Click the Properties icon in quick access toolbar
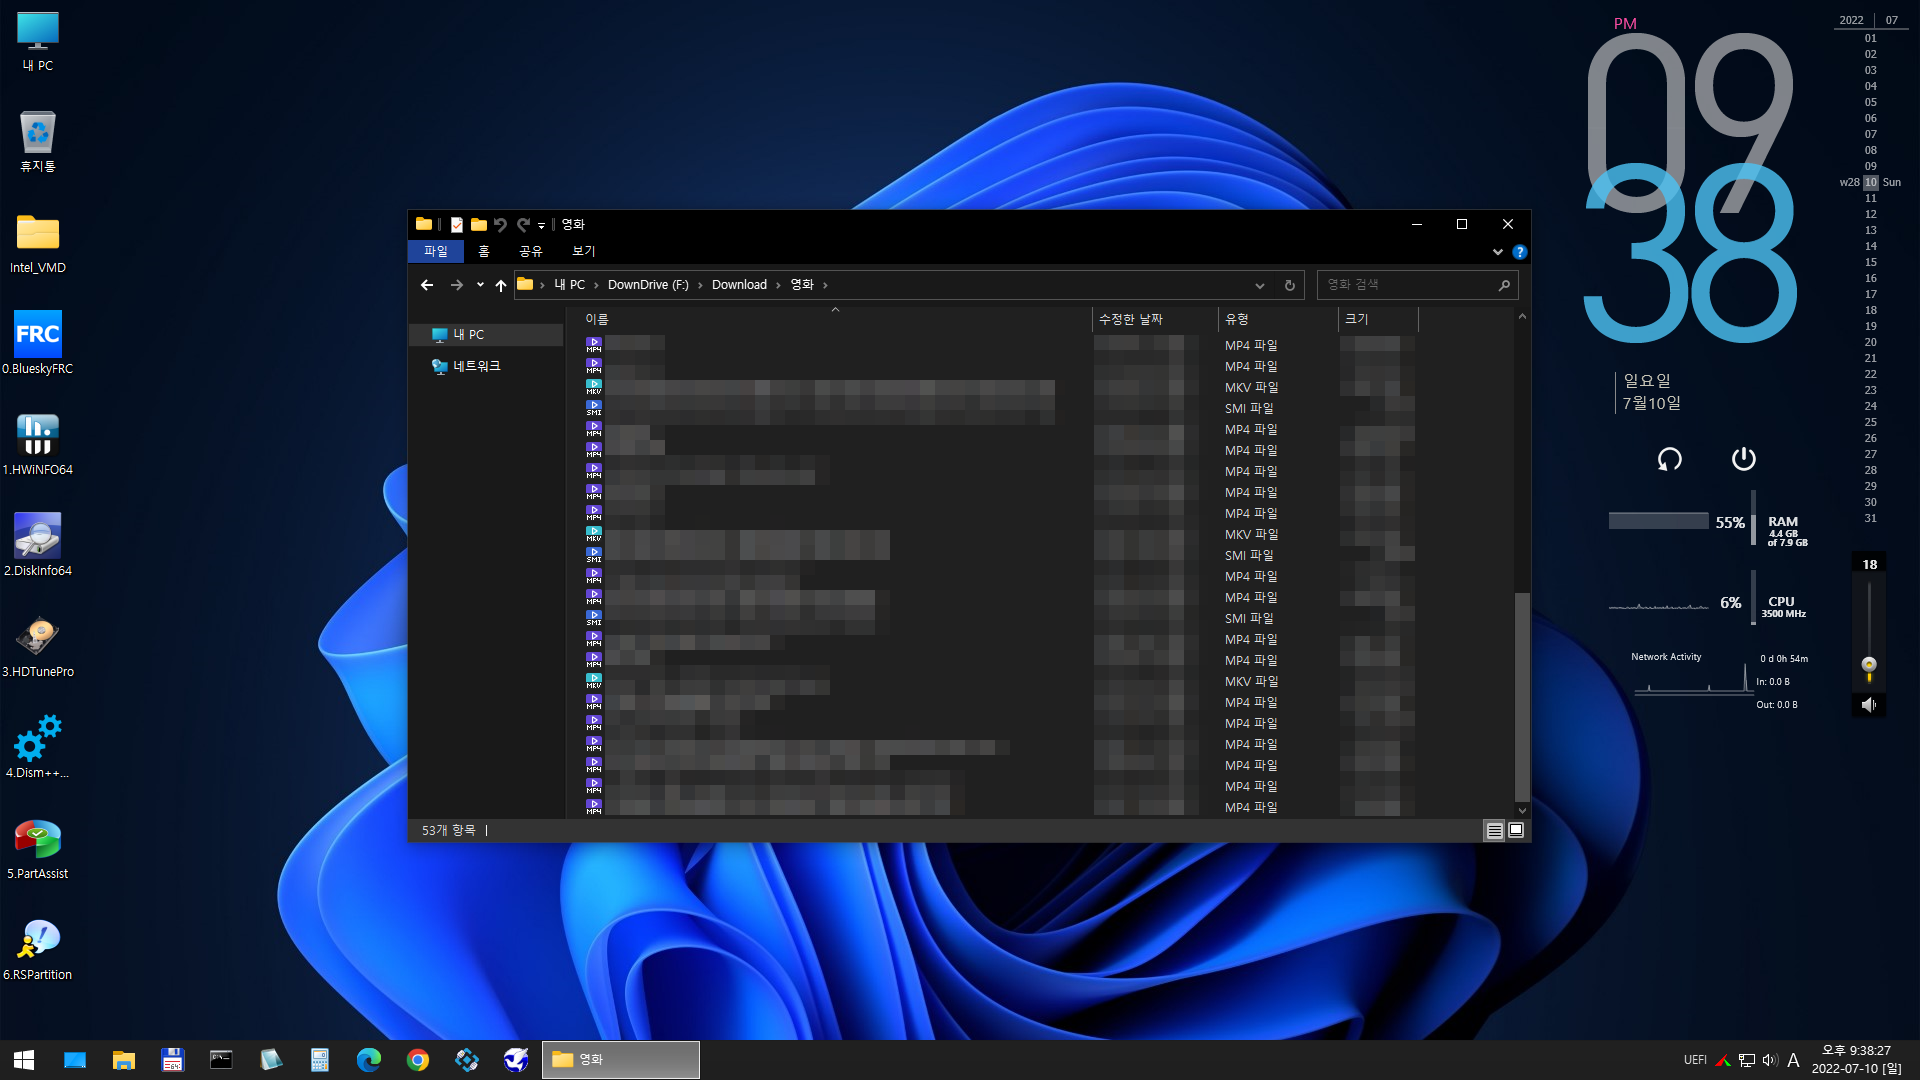1920x1080 pixels. pos(457,225)
